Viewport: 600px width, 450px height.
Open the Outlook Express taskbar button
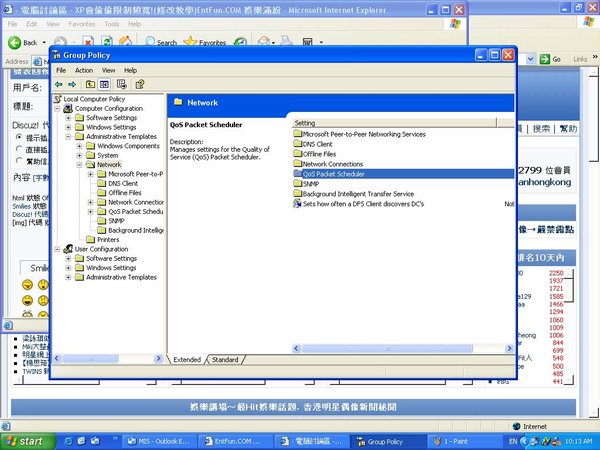coord(161,442)
